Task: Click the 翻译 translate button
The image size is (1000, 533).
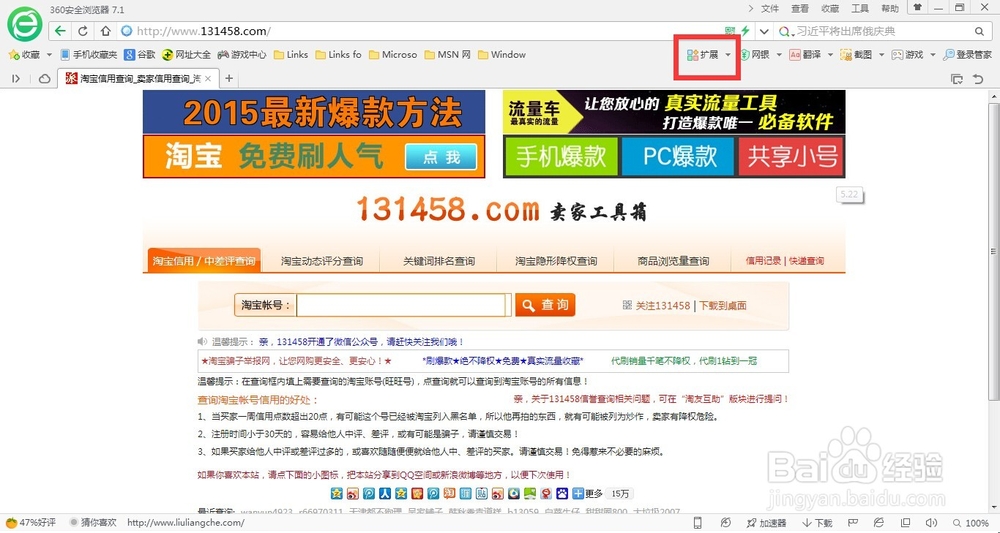Action: click(x=805, y=55)
